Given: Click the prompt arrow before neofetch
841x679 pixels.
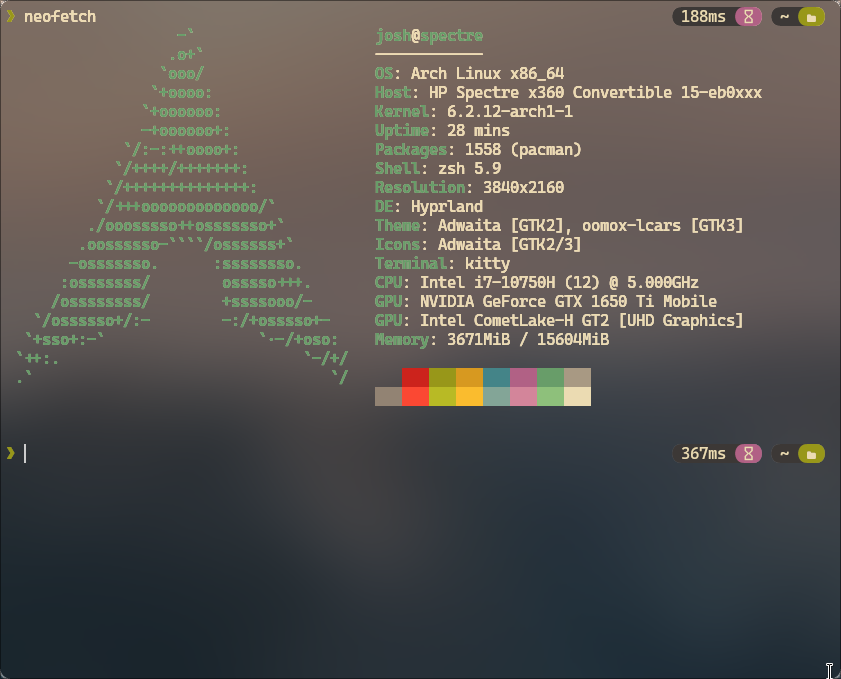Looking at the screenshot, I should click(x=11, y=17).
